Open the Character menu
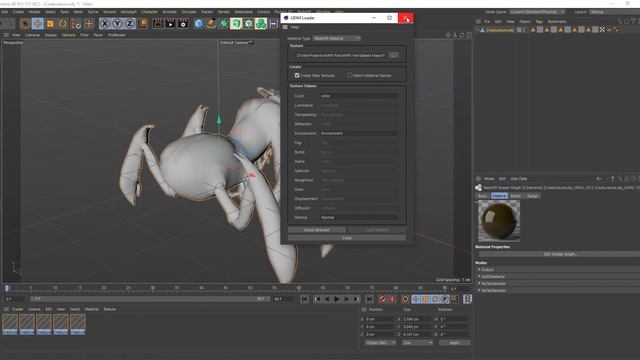The image size is (640, 360). point(149,12)
